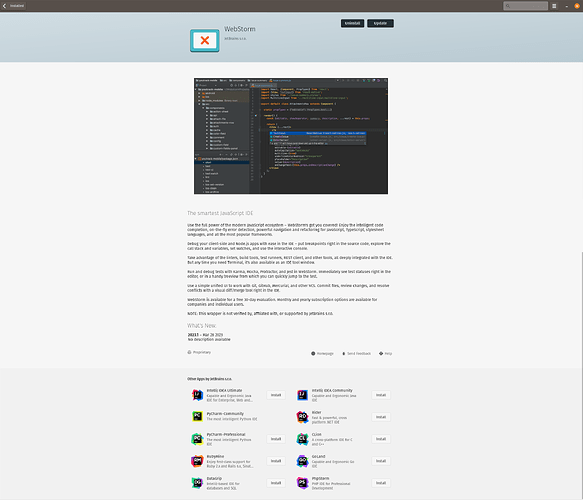The height and width of the screenshot is (500, 583).
Task: Click the Proprietary license label
Action: click(202, 352)
